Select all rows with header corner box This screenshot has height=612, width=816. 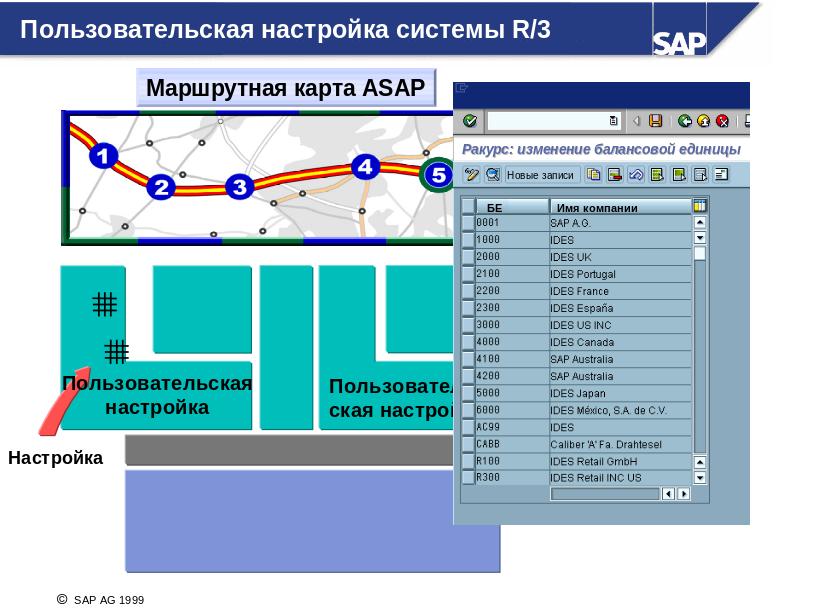coord(468,207)
